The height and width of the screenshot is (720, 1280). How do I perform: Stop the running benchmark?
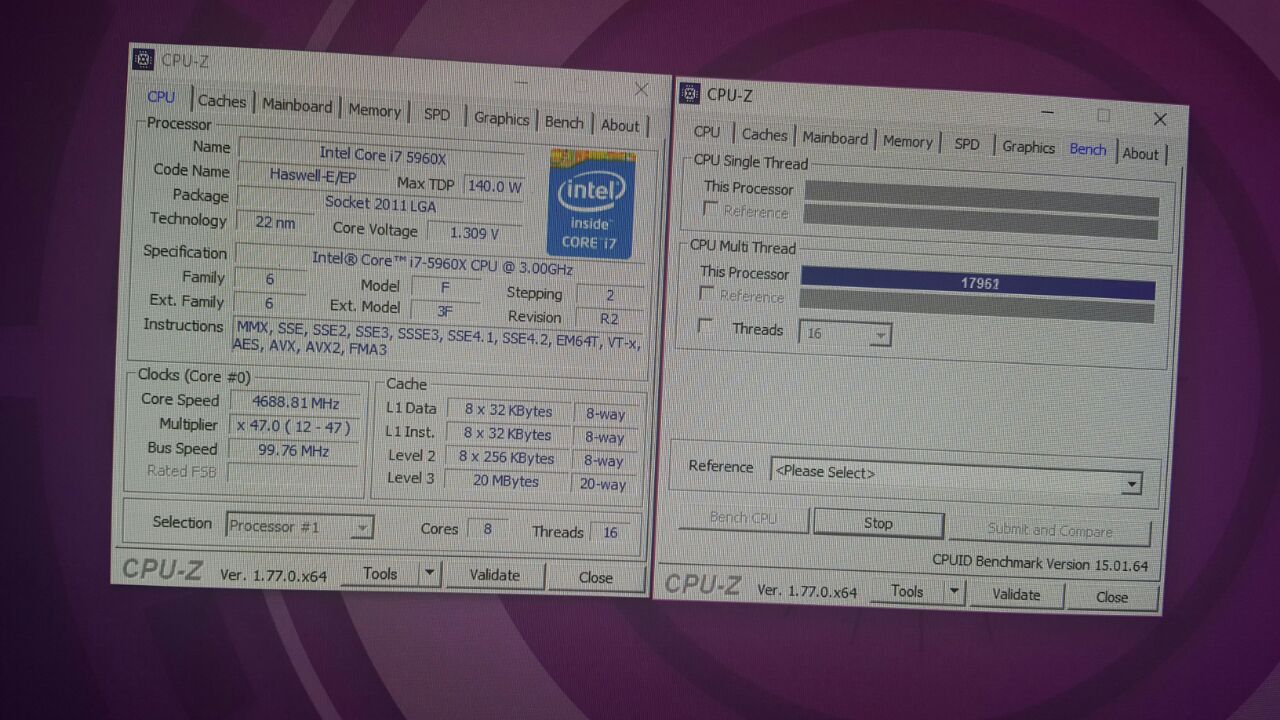878,523
